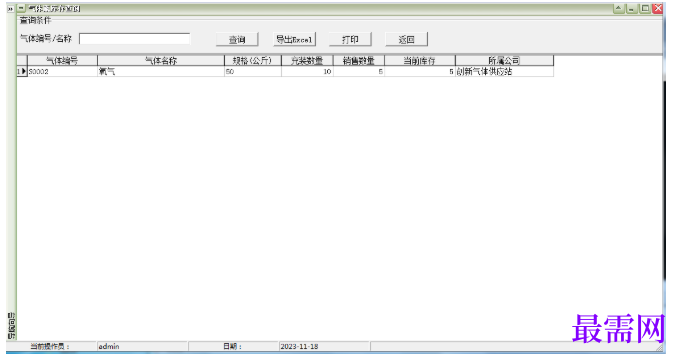This screenshot has height=360, width=684.
Task: Select the fill quantity cell showing 10
Action: click(307, 72)
